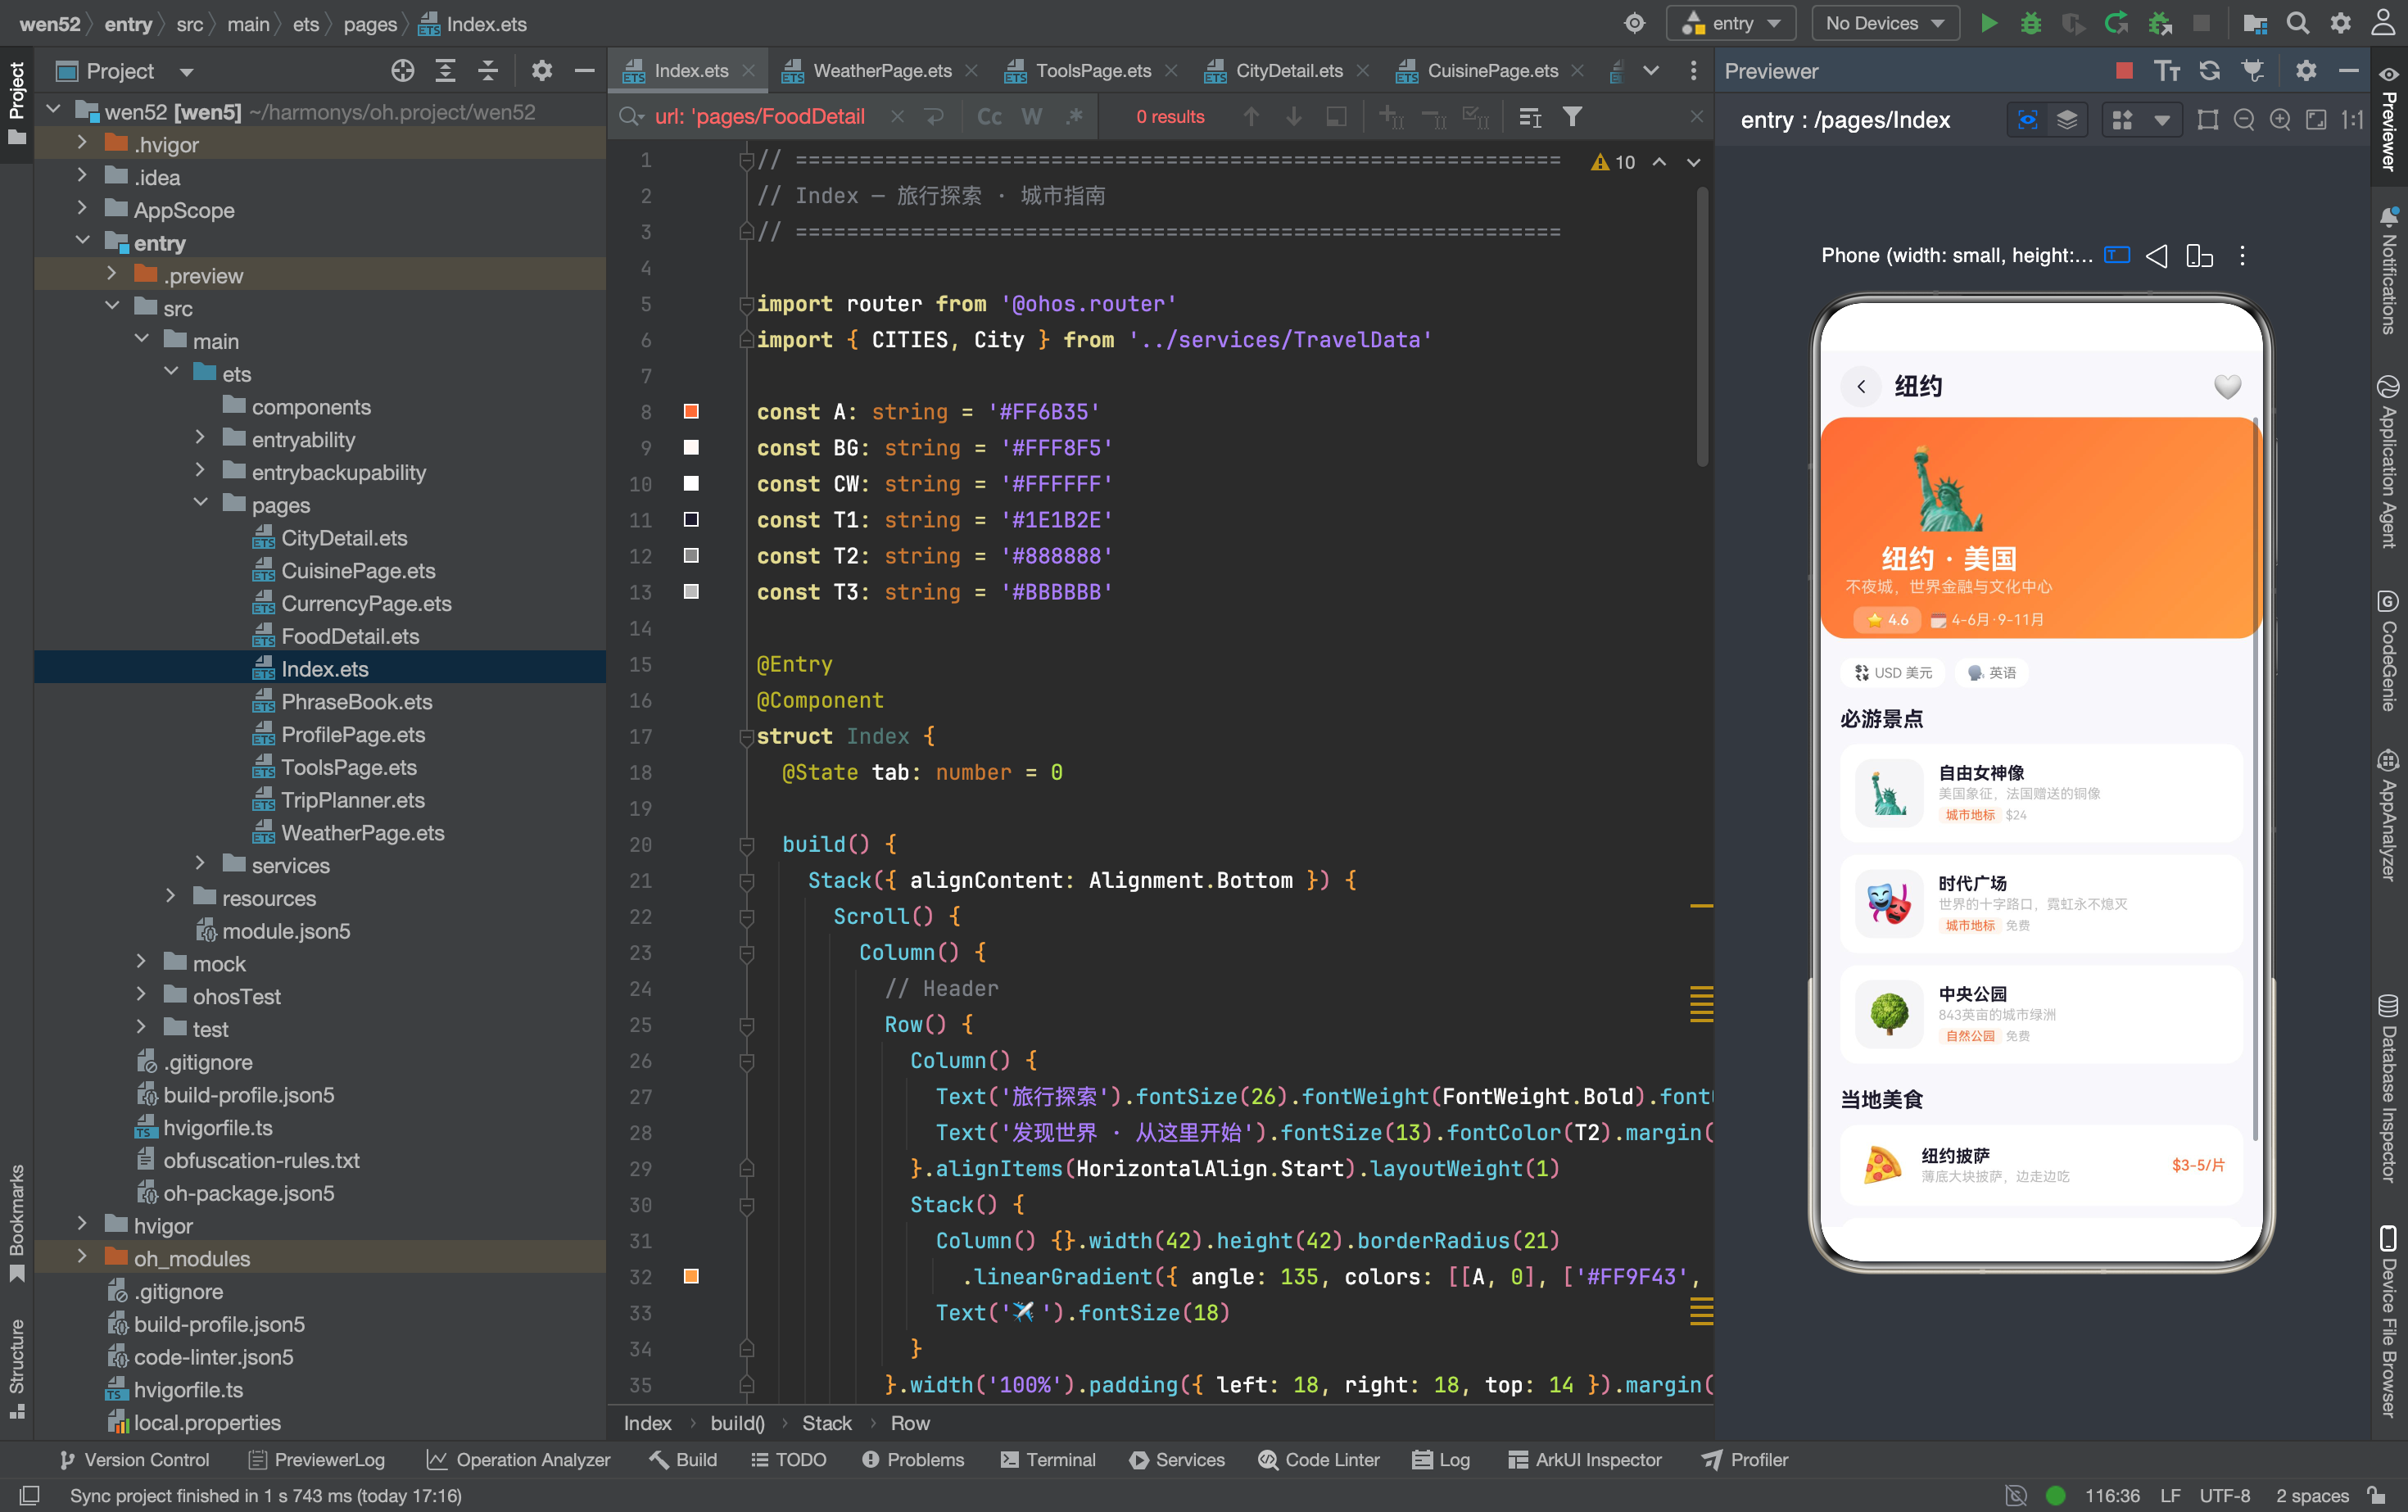Open the Code Linter panel

(1319, 1459)
